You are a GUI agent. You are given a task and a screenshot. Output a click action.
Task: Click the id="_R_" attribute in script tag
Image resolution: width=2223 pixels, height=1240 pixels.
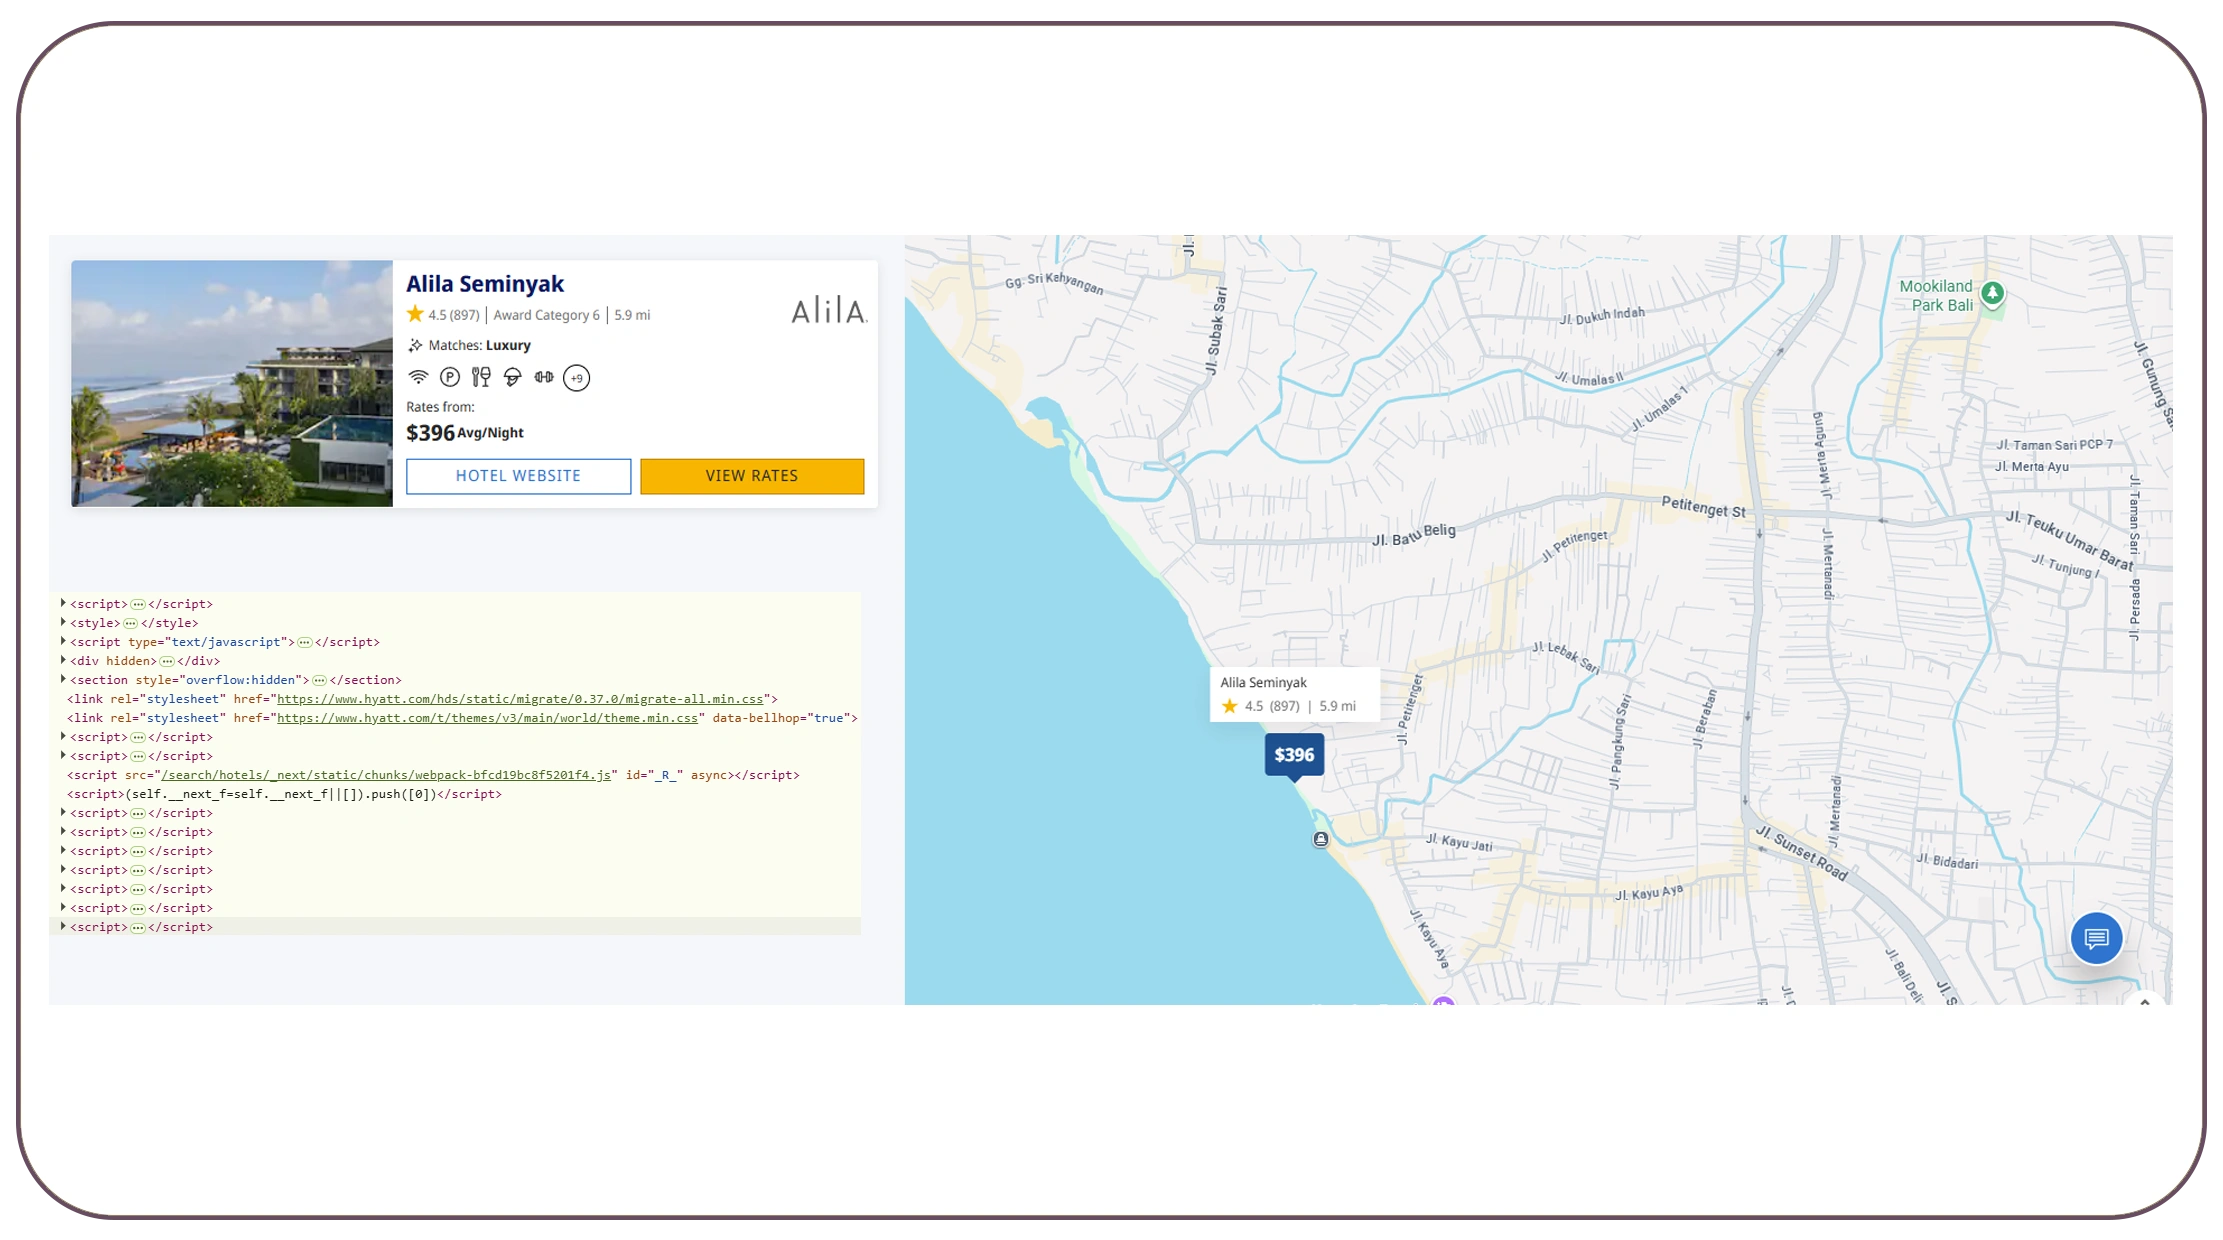click(654, 775)
